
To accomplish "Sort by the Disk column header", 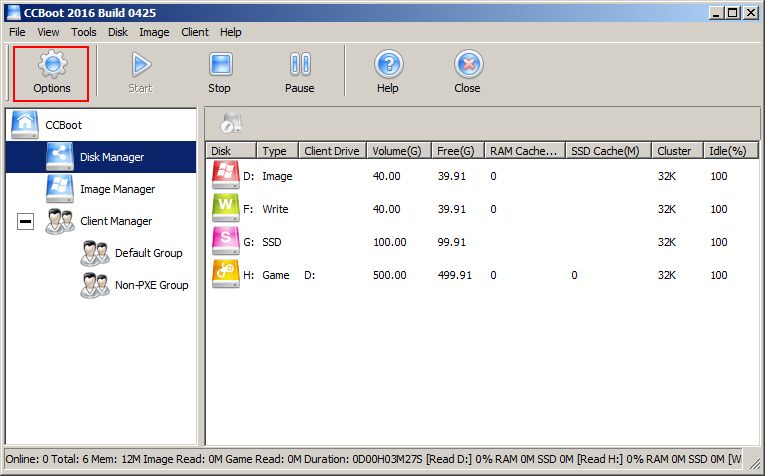I will pos(231,151).
